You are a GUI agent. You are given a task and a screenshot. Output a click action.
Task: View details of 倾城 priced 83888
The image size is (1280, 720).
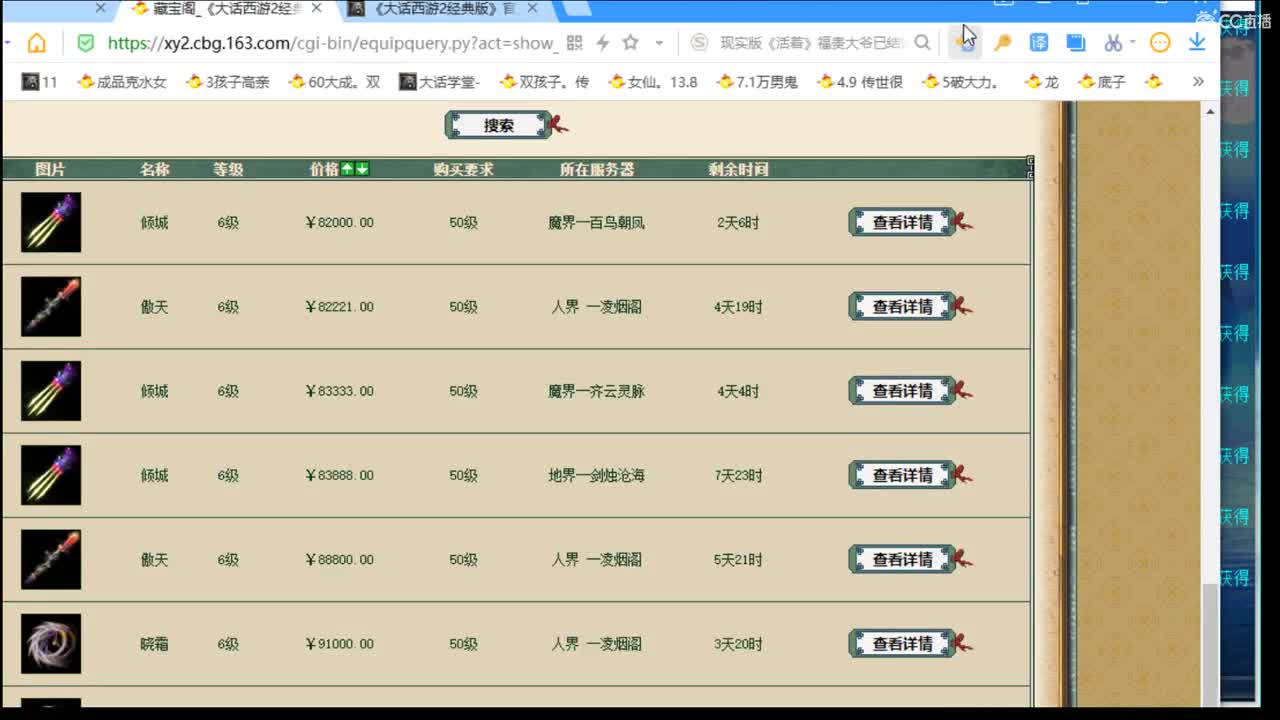(902, 475)
